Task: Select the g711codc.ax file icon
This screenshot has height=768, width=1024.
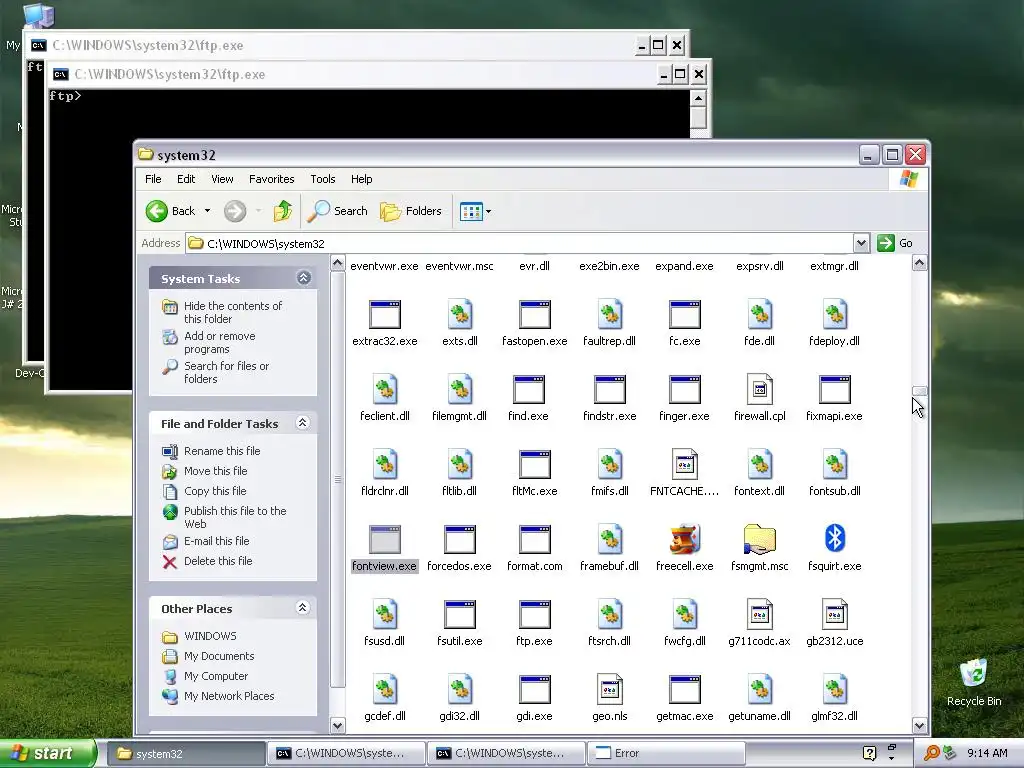Action: [x=759, y=615]
